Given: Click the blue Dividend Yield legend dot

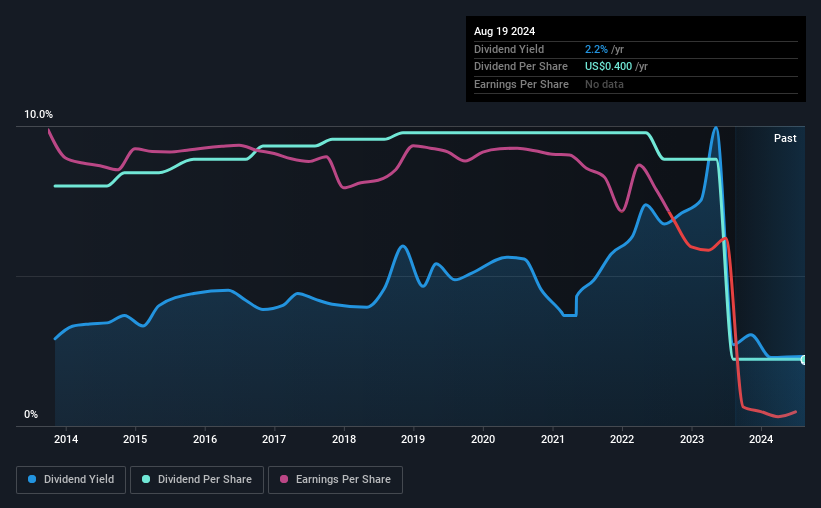Looking at the screenshot, I should (x=32, y=479).
